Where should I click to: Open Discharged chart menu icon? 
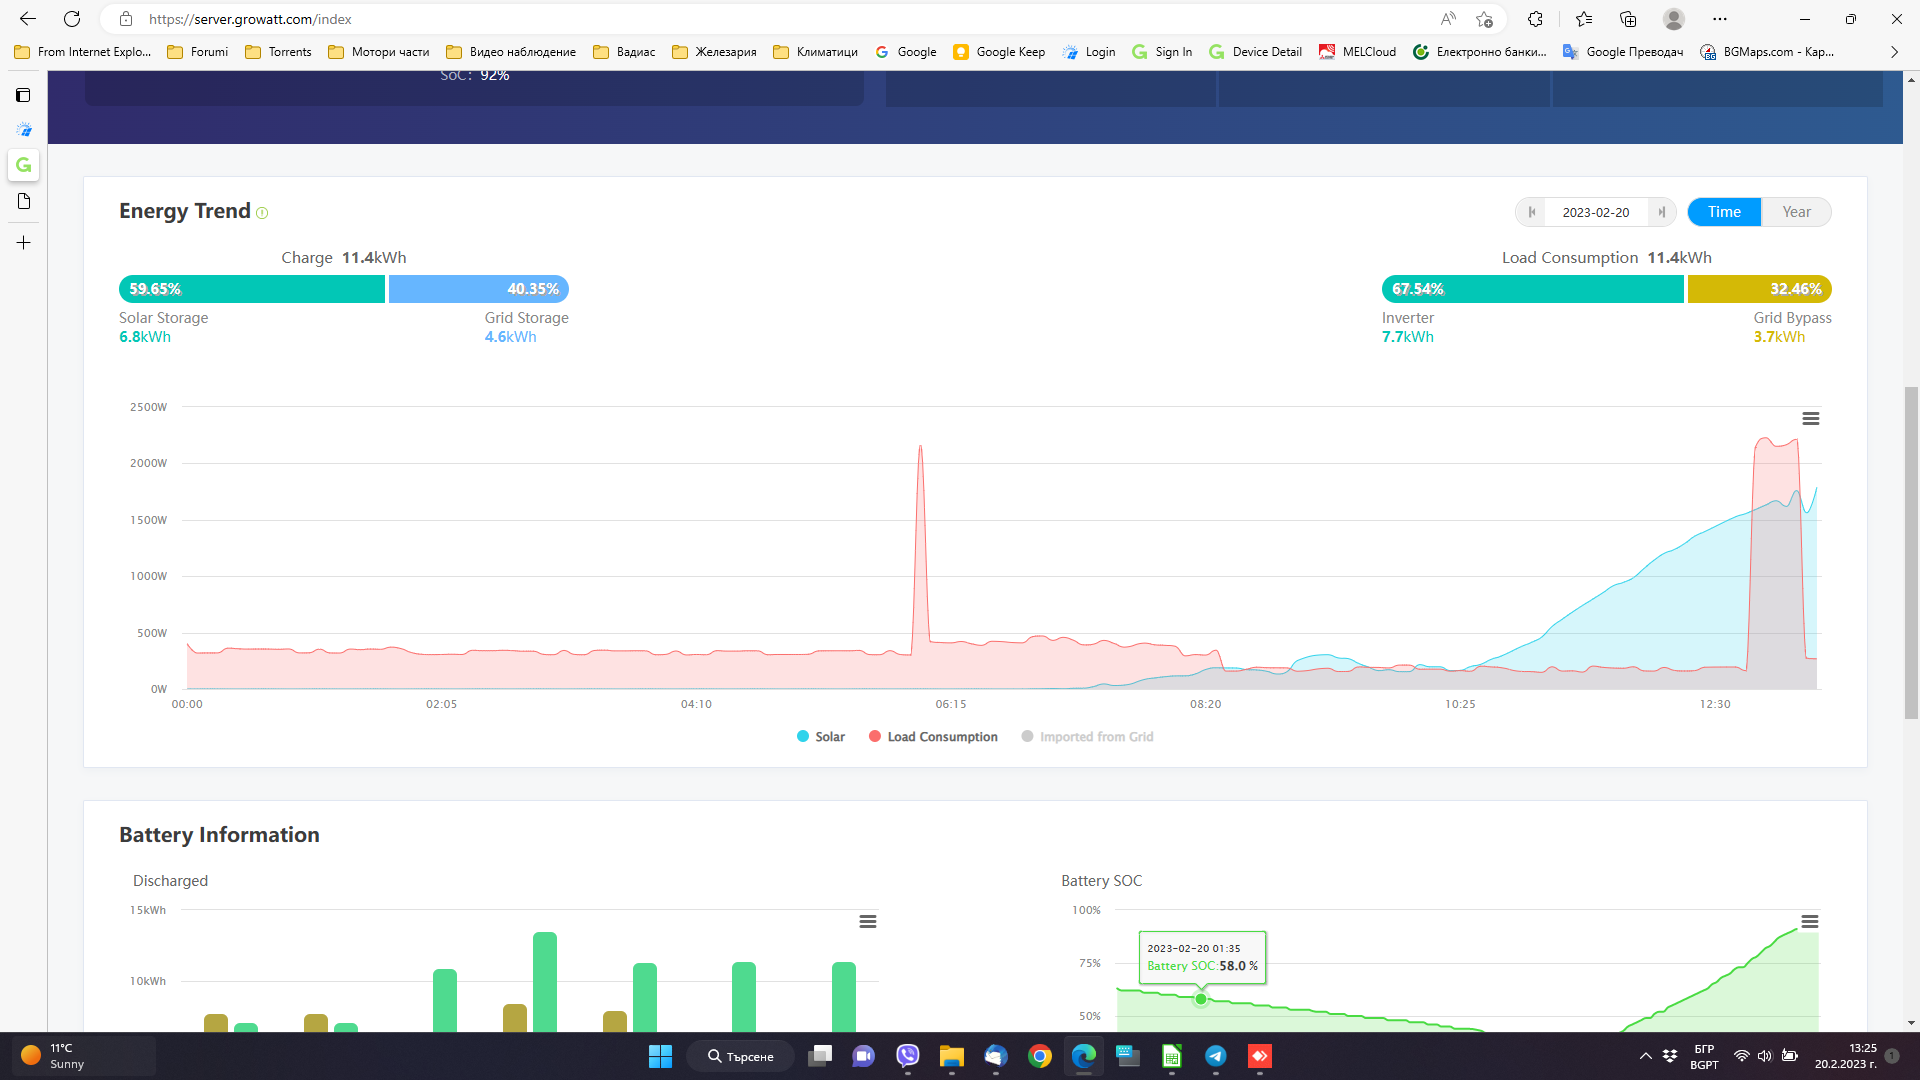click(867, 922)
